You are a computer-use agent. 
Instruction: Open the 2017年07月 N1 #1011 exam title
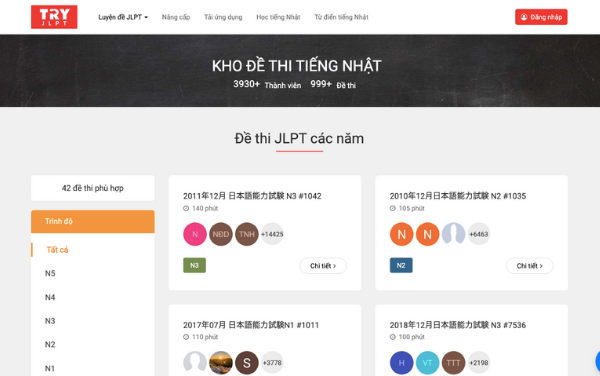pos(251,325)
